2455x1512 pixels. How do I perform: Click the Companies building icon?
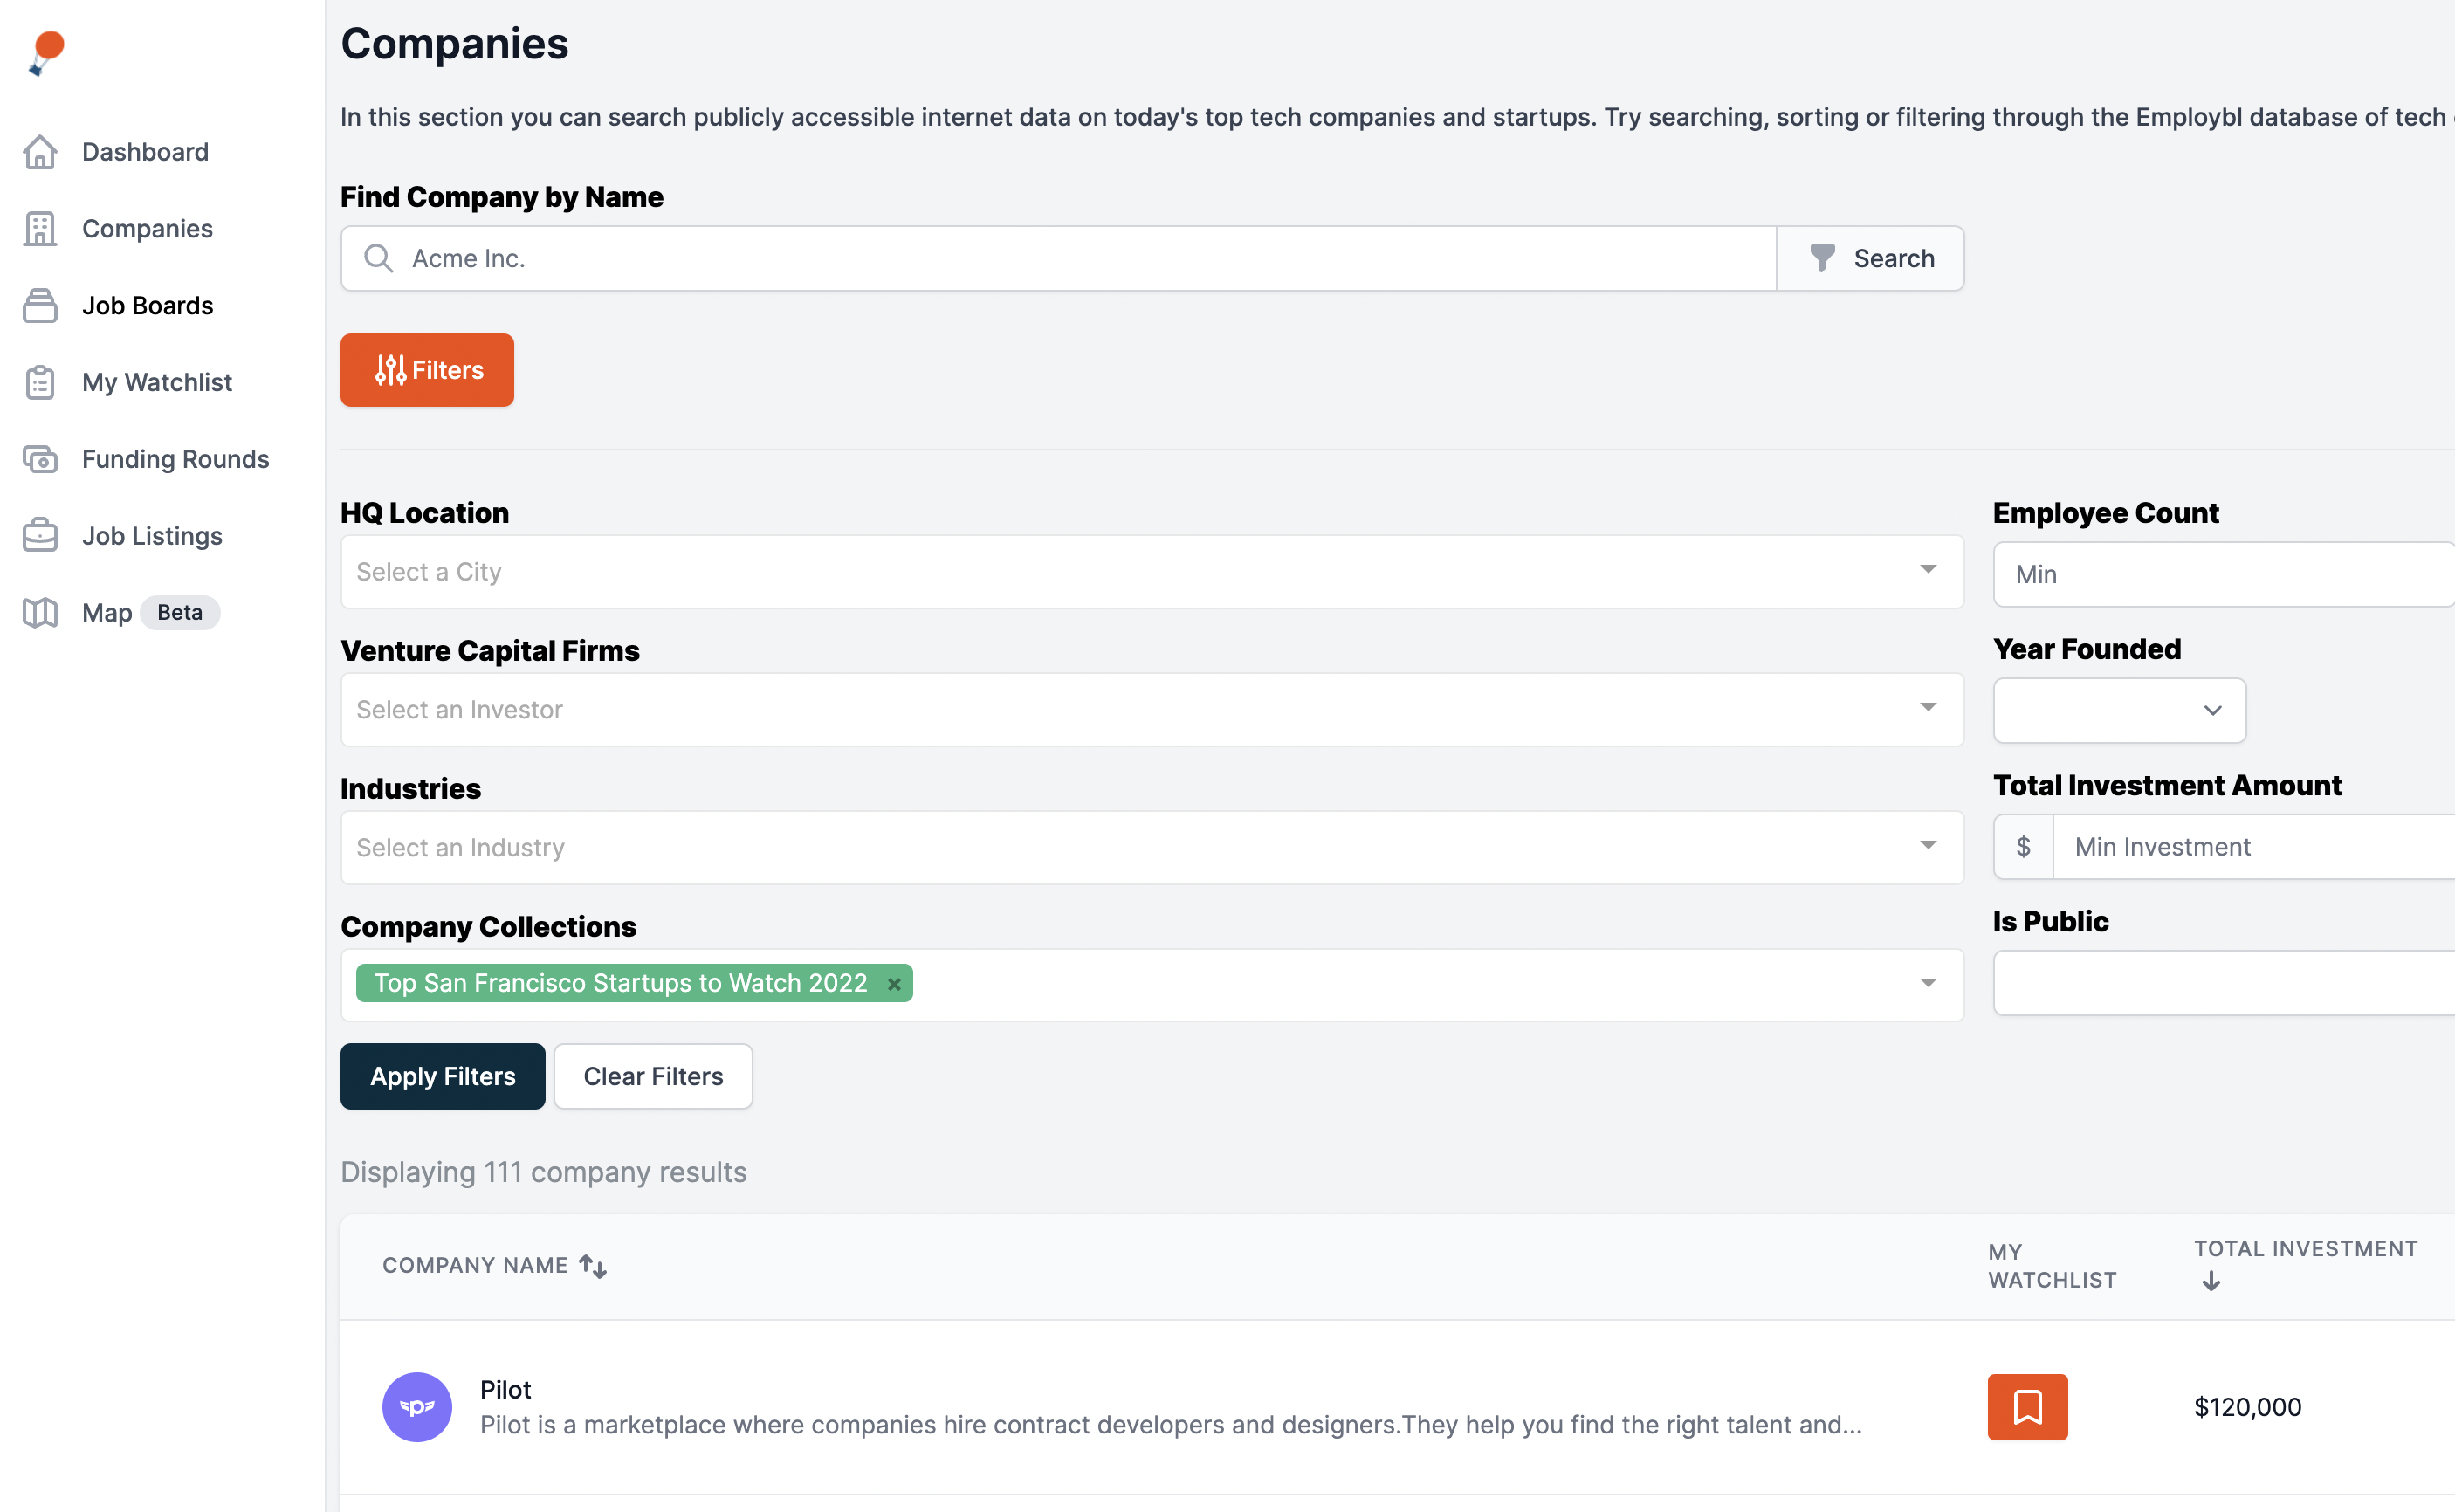click(40, 229)
